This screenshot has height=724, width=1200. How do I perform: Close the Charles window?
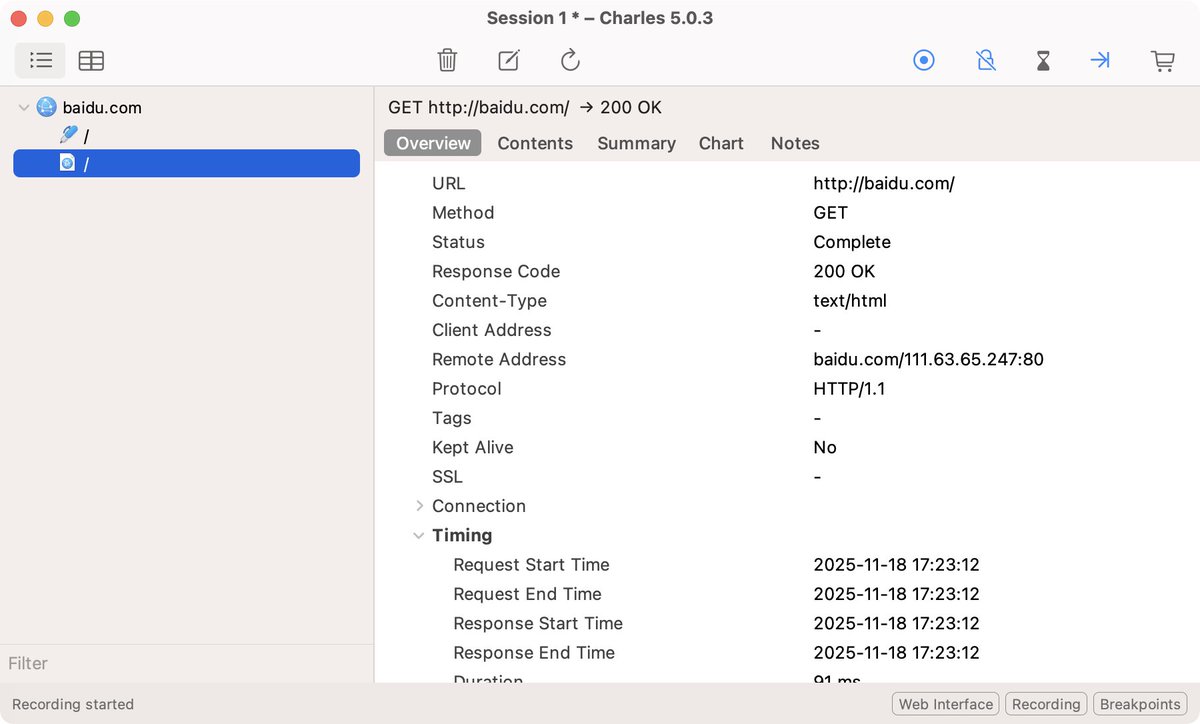tap(18, 18)
